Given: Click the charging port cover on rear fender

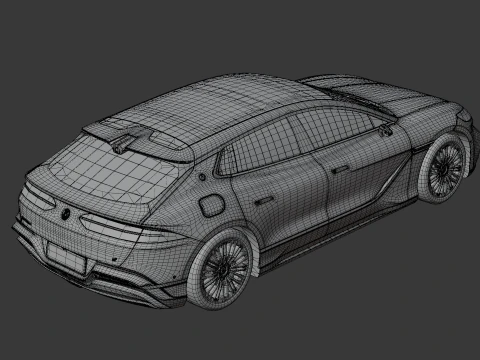Looking at the screenshot, I should pos(211,206).
